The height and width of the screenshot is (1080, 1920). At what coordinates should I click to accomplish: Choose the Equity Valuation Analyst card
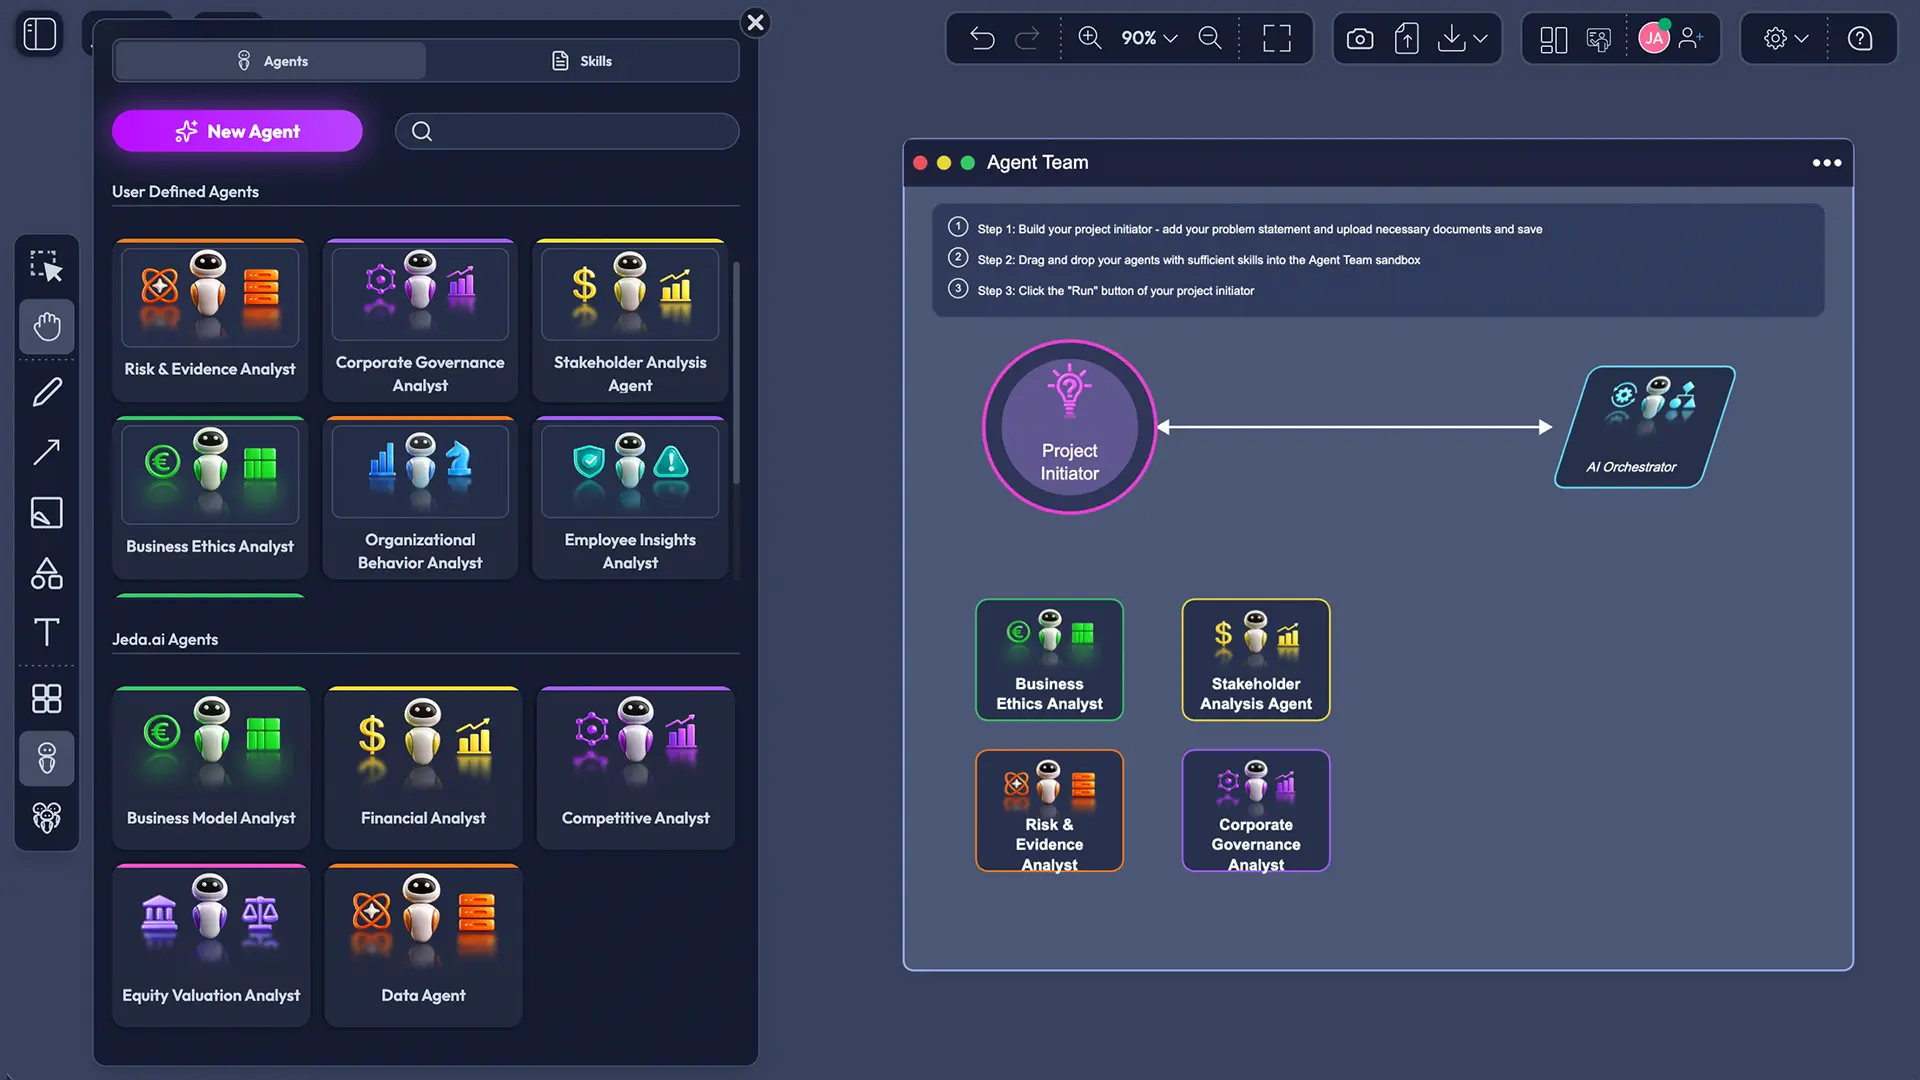[211, 945]
